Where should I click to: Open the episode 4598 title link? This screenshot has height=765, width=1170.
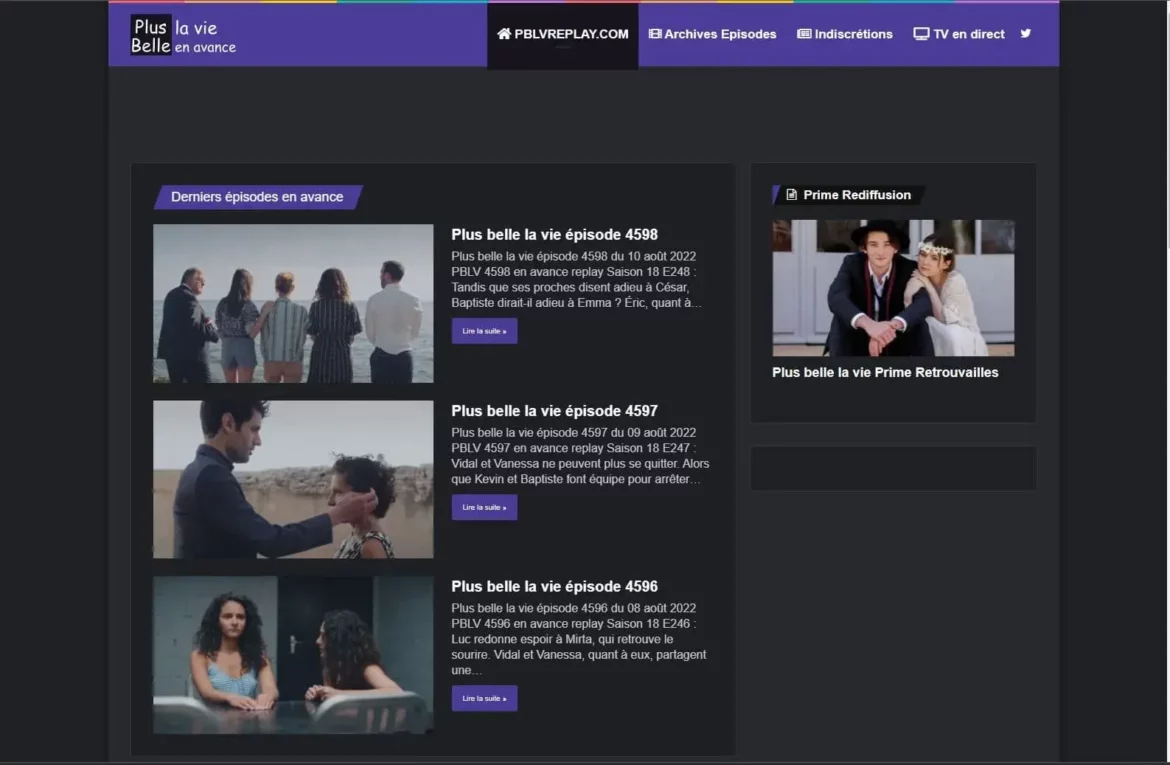click(554, 235)
